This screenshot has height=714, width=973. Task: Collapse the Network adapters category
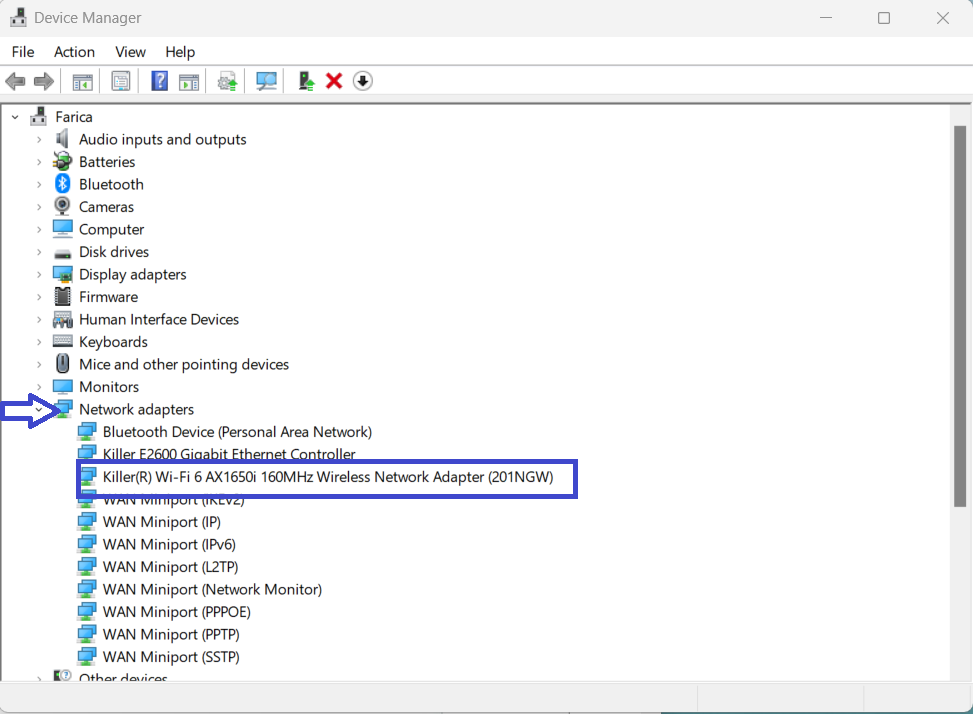tap(40, 409)
